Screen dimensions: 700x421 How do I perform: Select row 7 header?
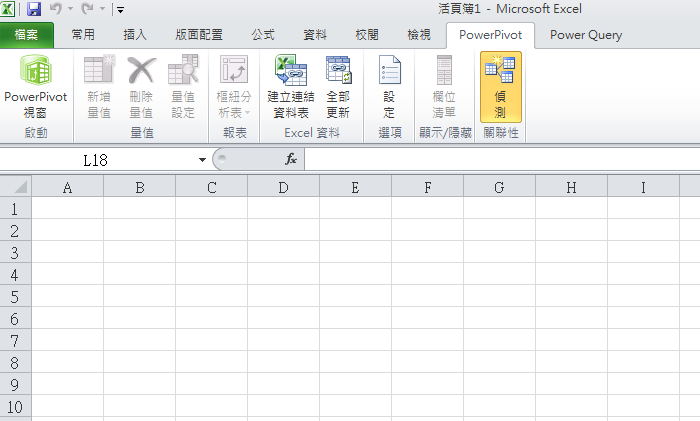click(x=15, y=340)
